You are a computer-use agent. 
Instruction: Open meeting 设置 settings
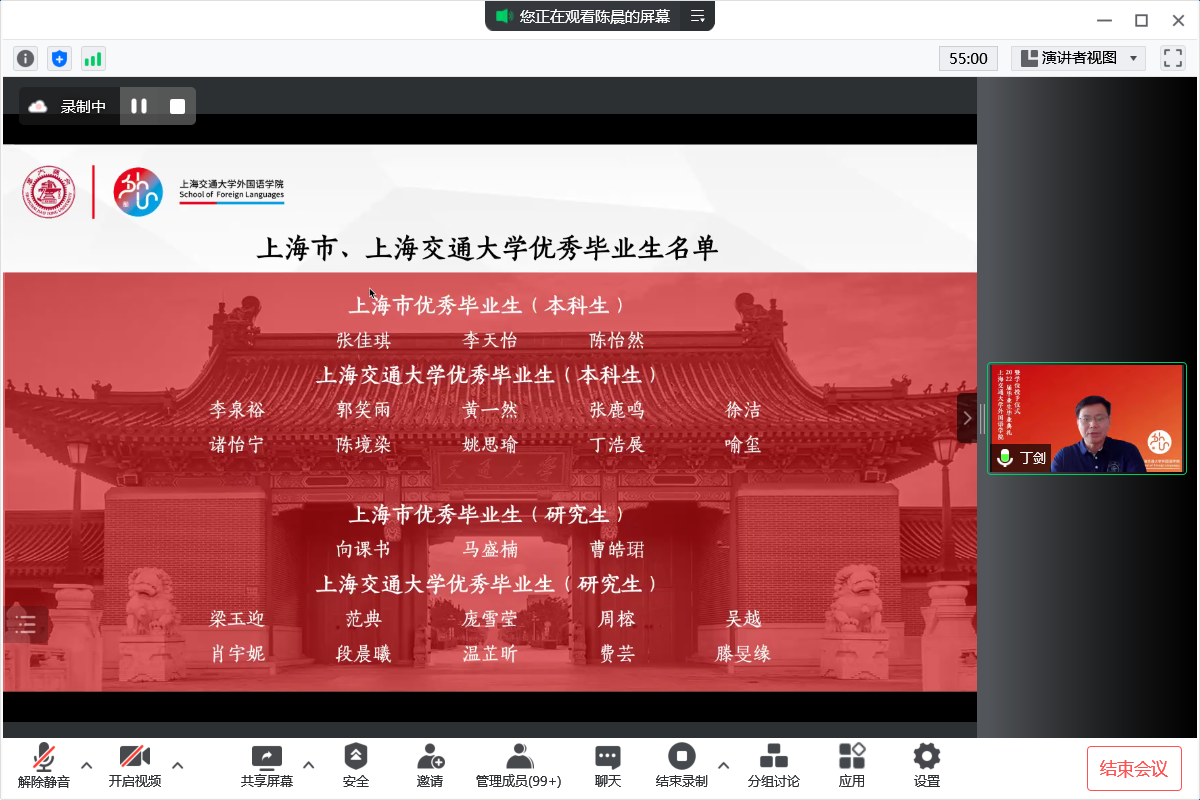[927, 766]
